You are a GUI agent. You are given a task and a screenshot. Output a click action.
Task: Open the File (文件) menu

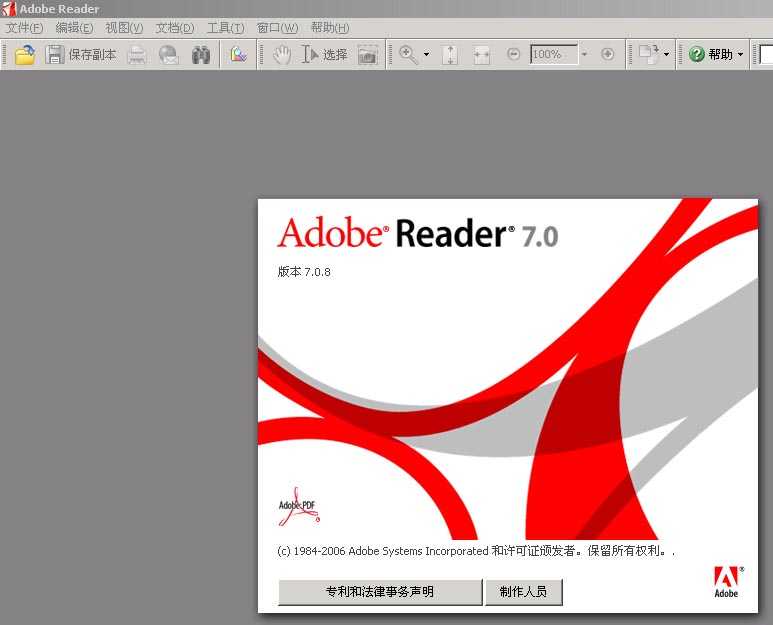point(24,28)
